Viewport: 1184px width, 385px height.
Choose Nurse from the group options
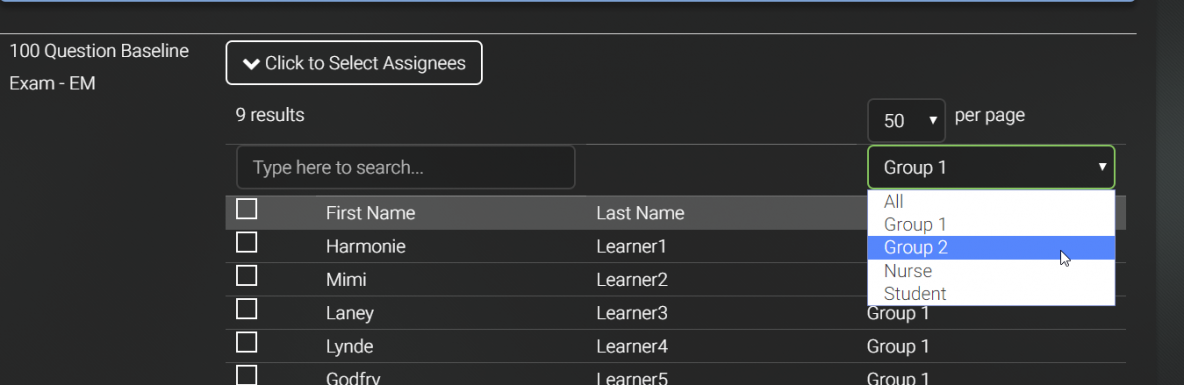pos(991,270)
